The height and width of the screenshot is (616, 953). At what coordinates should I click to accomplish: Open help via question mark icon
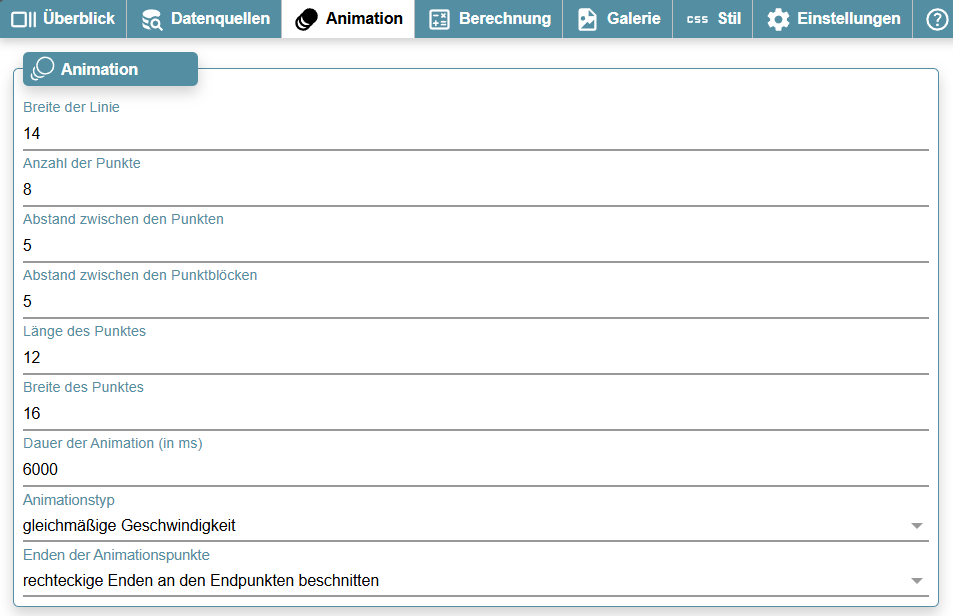[937, 19]
